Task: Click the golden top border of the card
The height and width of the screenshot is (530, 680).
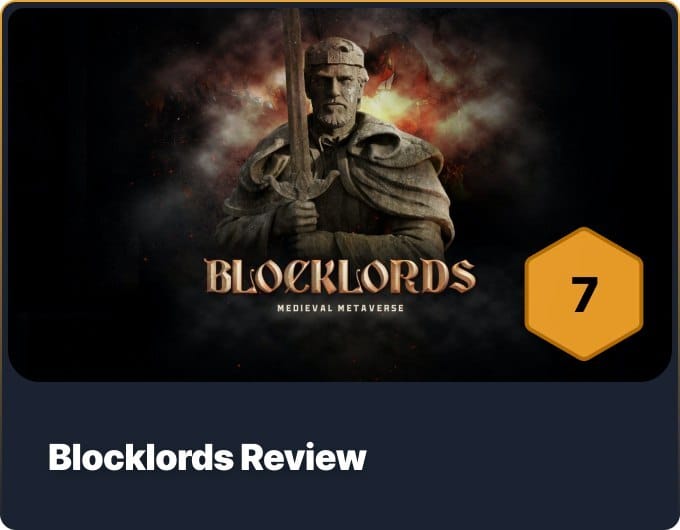Action: point(340,2)
